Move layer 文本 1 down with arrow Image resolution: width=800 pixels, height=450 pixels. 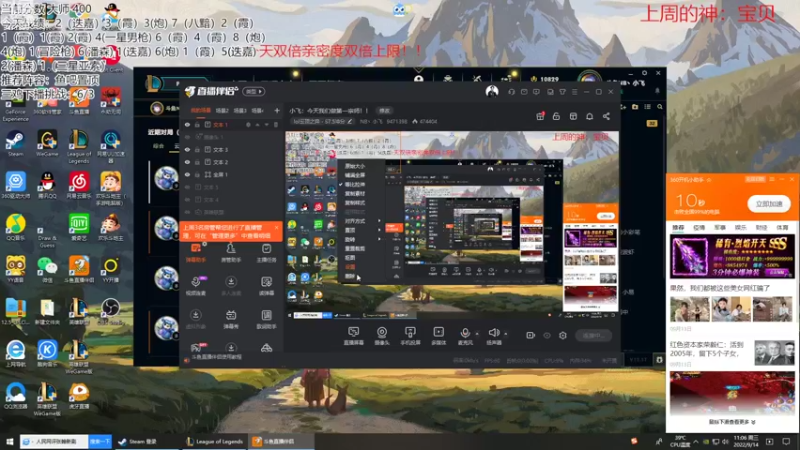point(266,124)
